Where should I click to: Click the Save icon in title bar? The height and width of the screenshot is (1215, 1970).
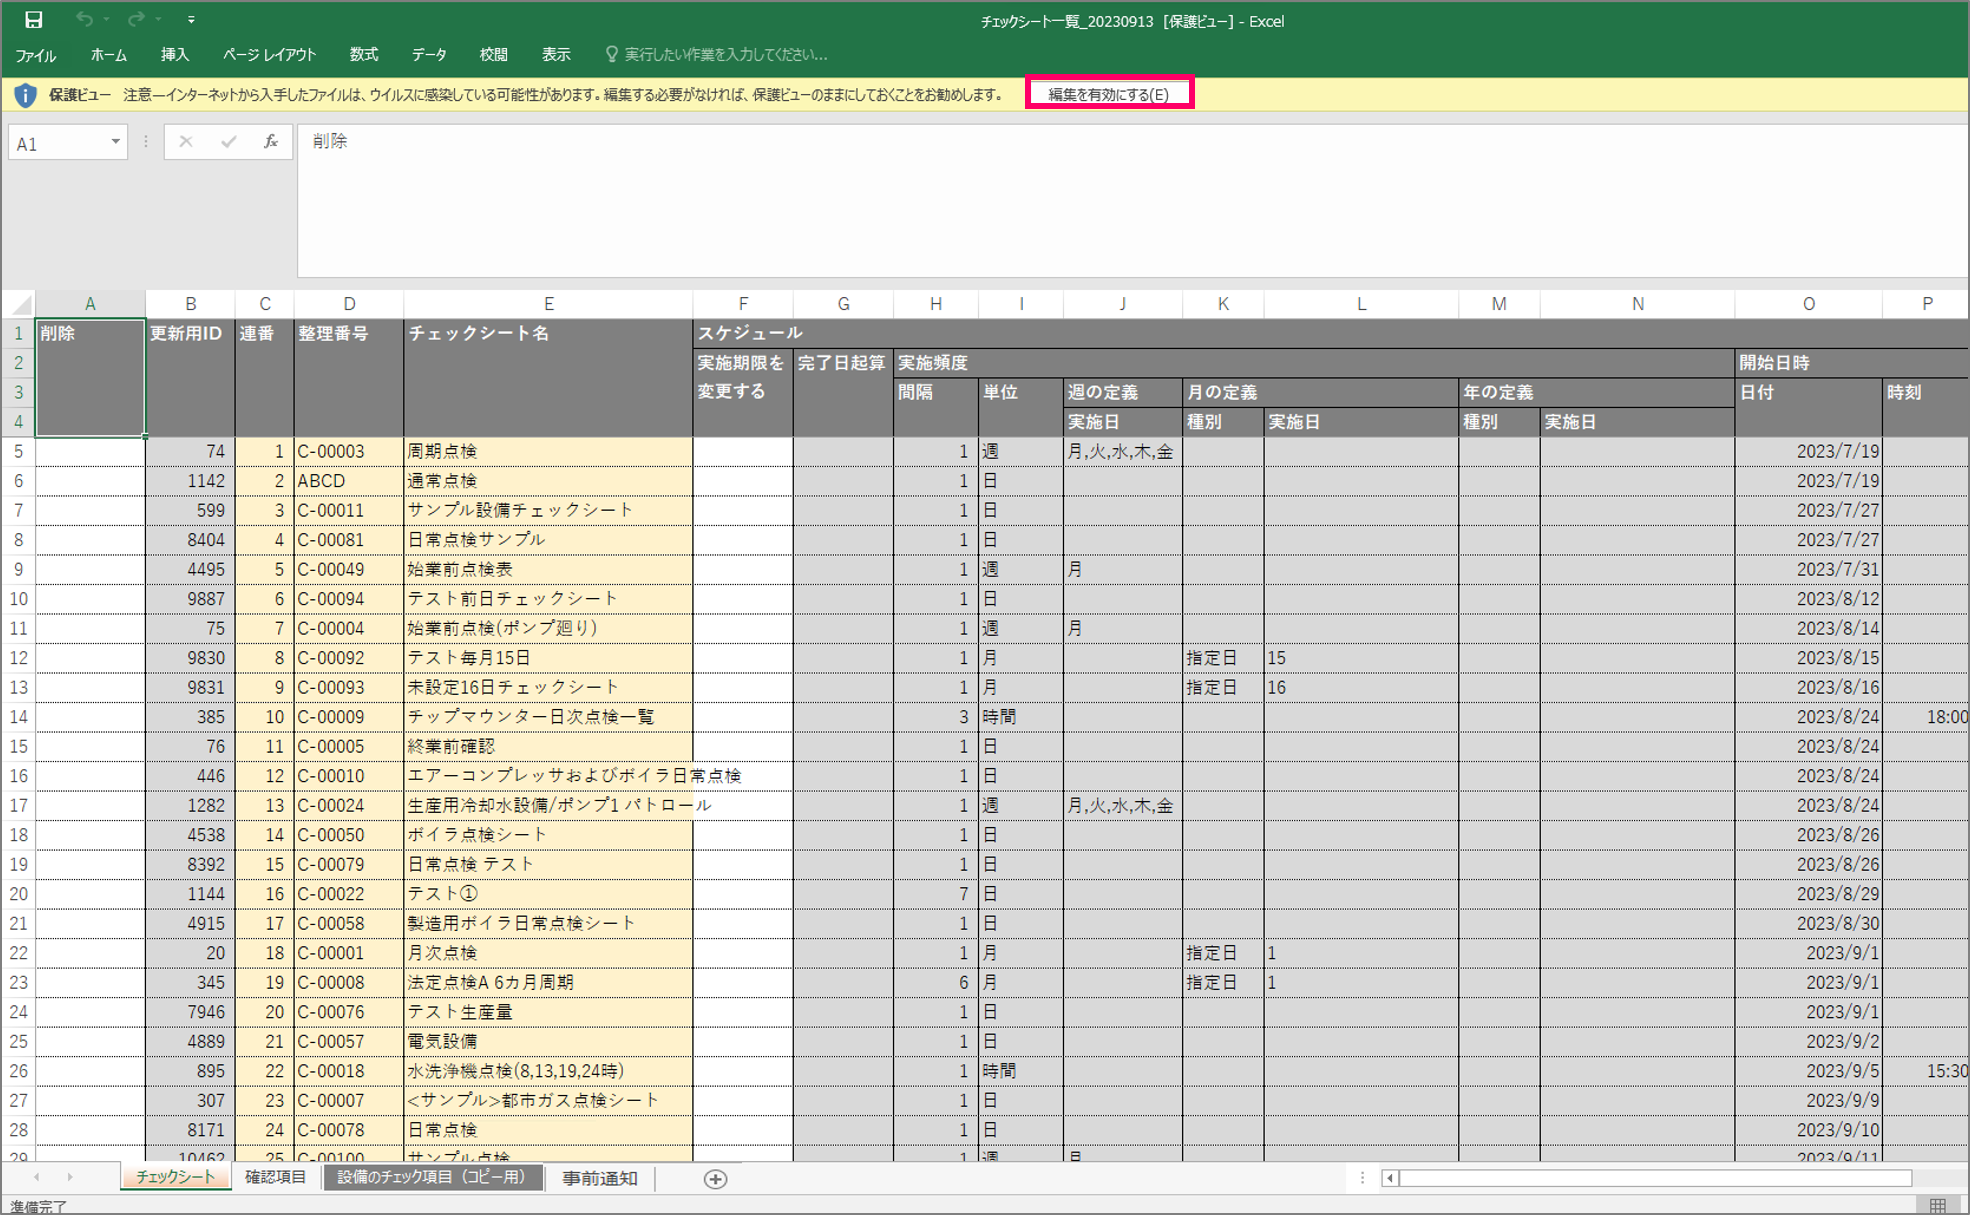33,20
